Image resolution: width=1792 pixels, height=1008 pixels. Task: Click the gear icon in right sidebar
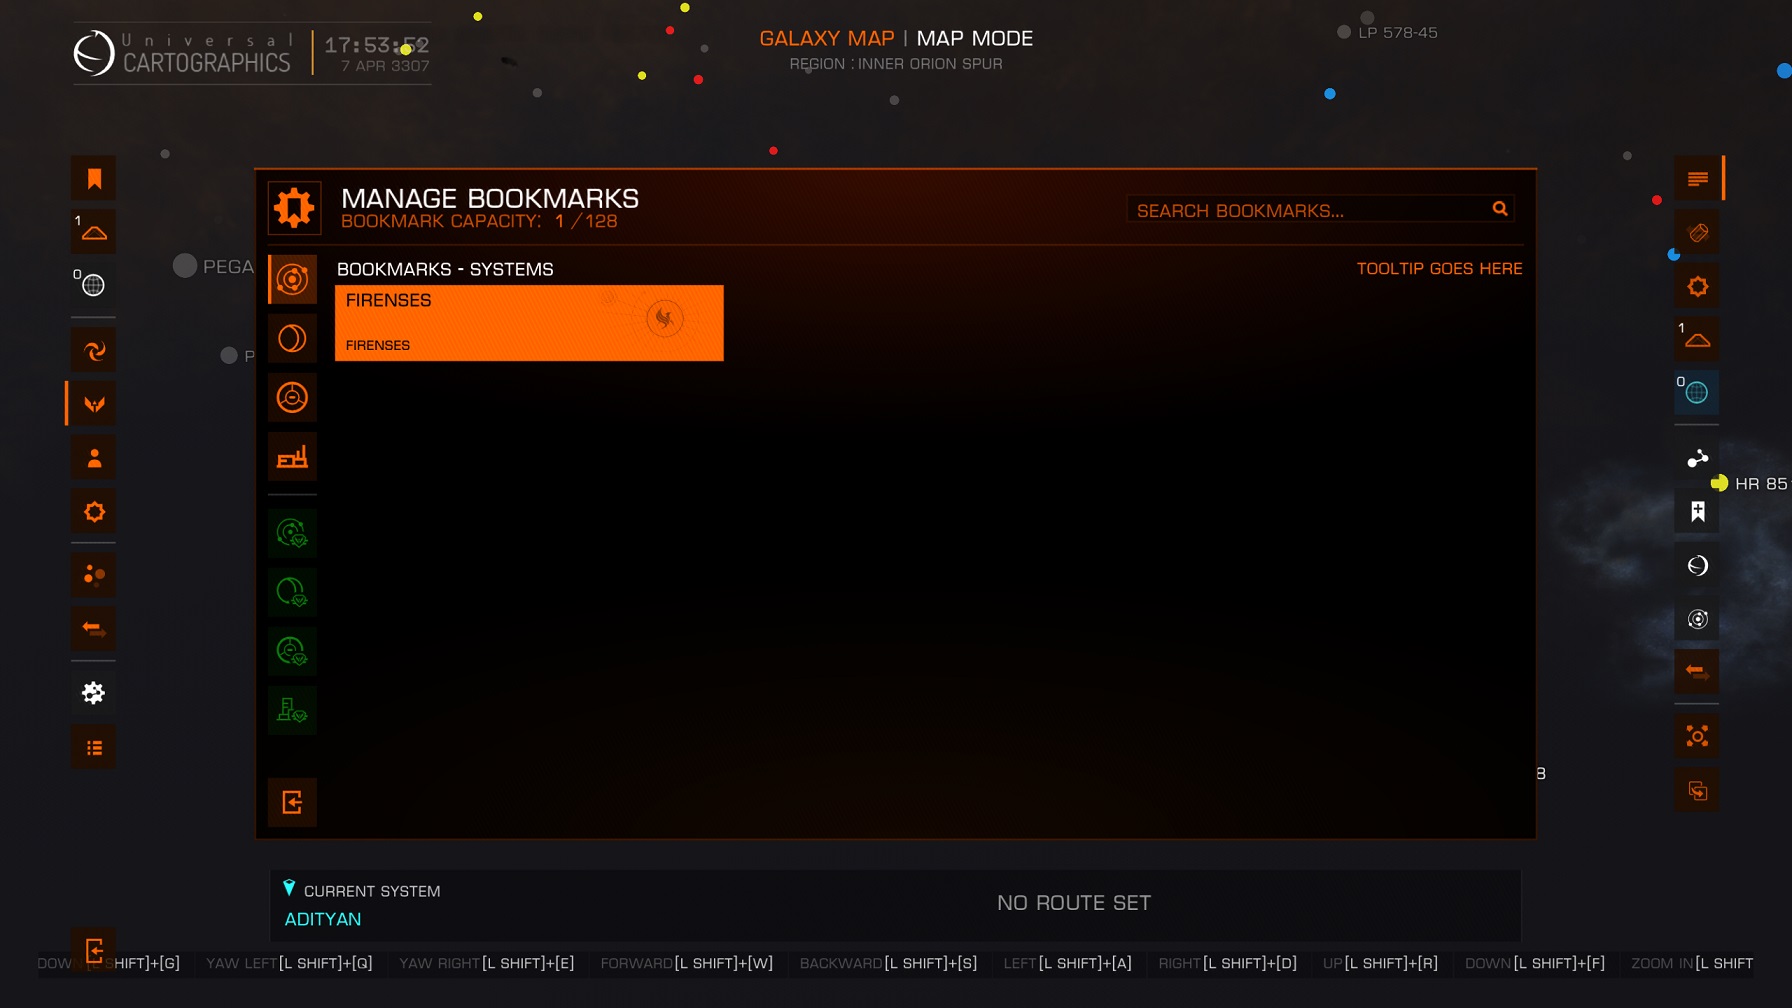point(1698,287)
